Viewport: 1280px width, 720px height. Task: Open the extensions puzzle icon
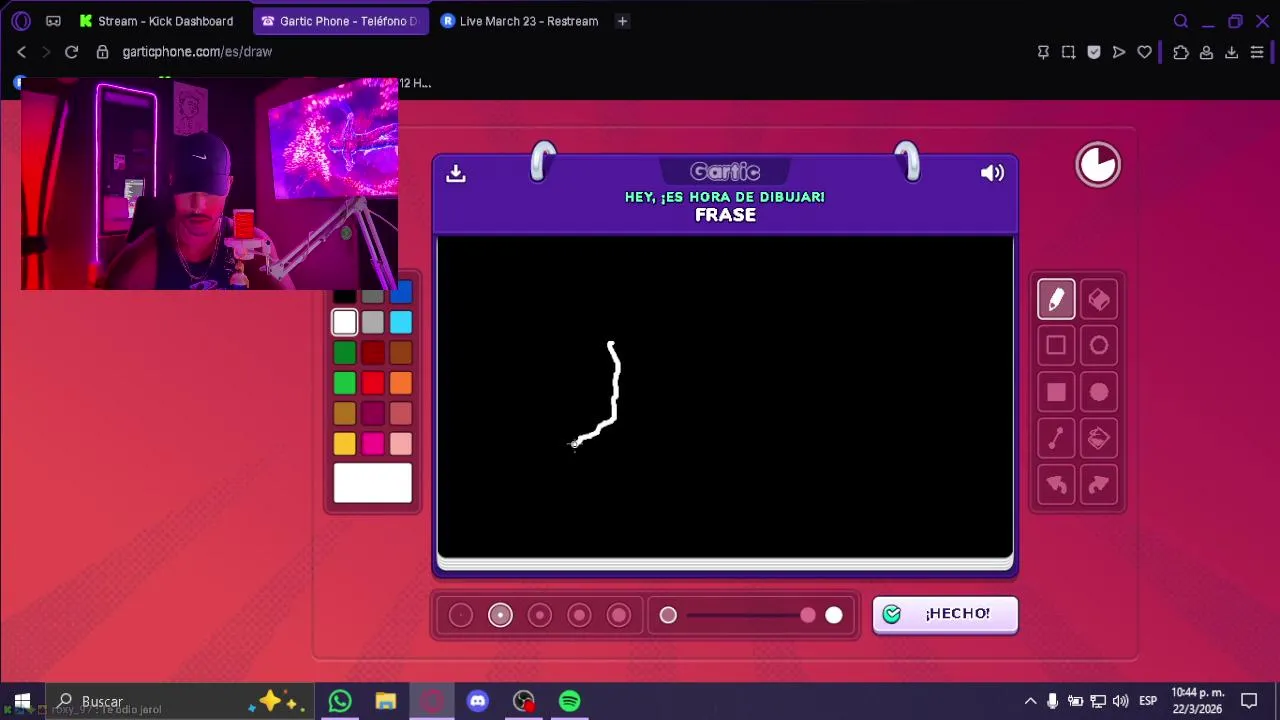point(1181,52)
